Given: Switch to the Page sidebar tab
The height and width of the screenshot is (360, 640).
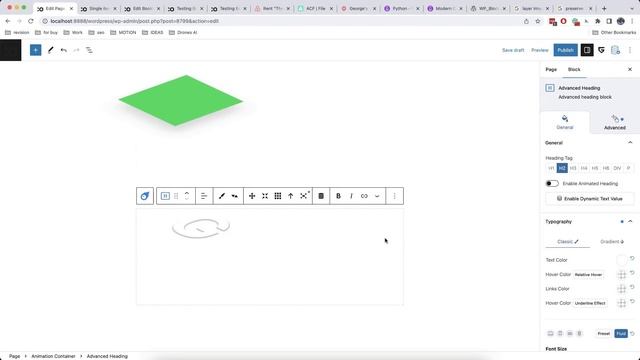Looking at the screenshot, I should tap(551, 69).
